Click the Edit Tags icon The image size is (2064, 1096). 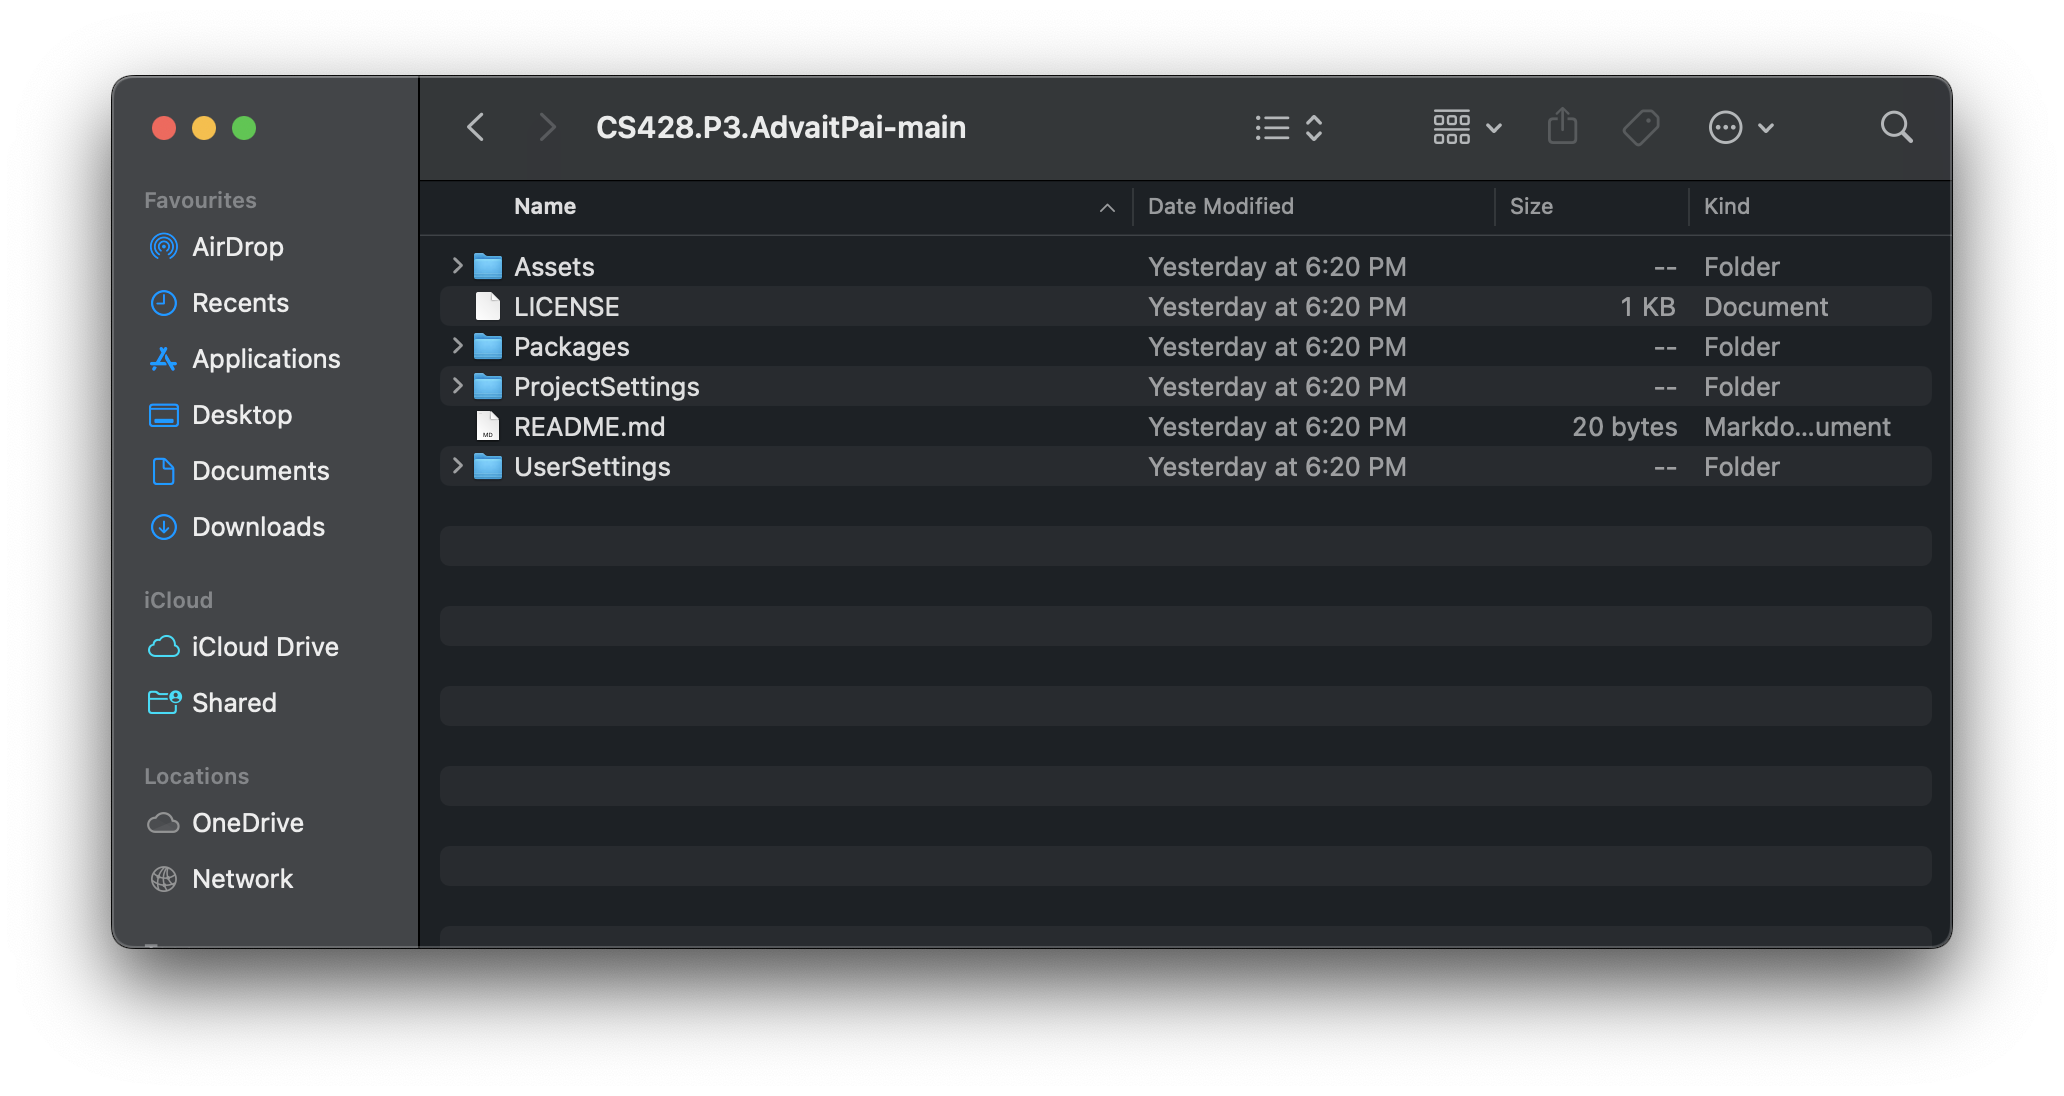tap(1641, 127)
